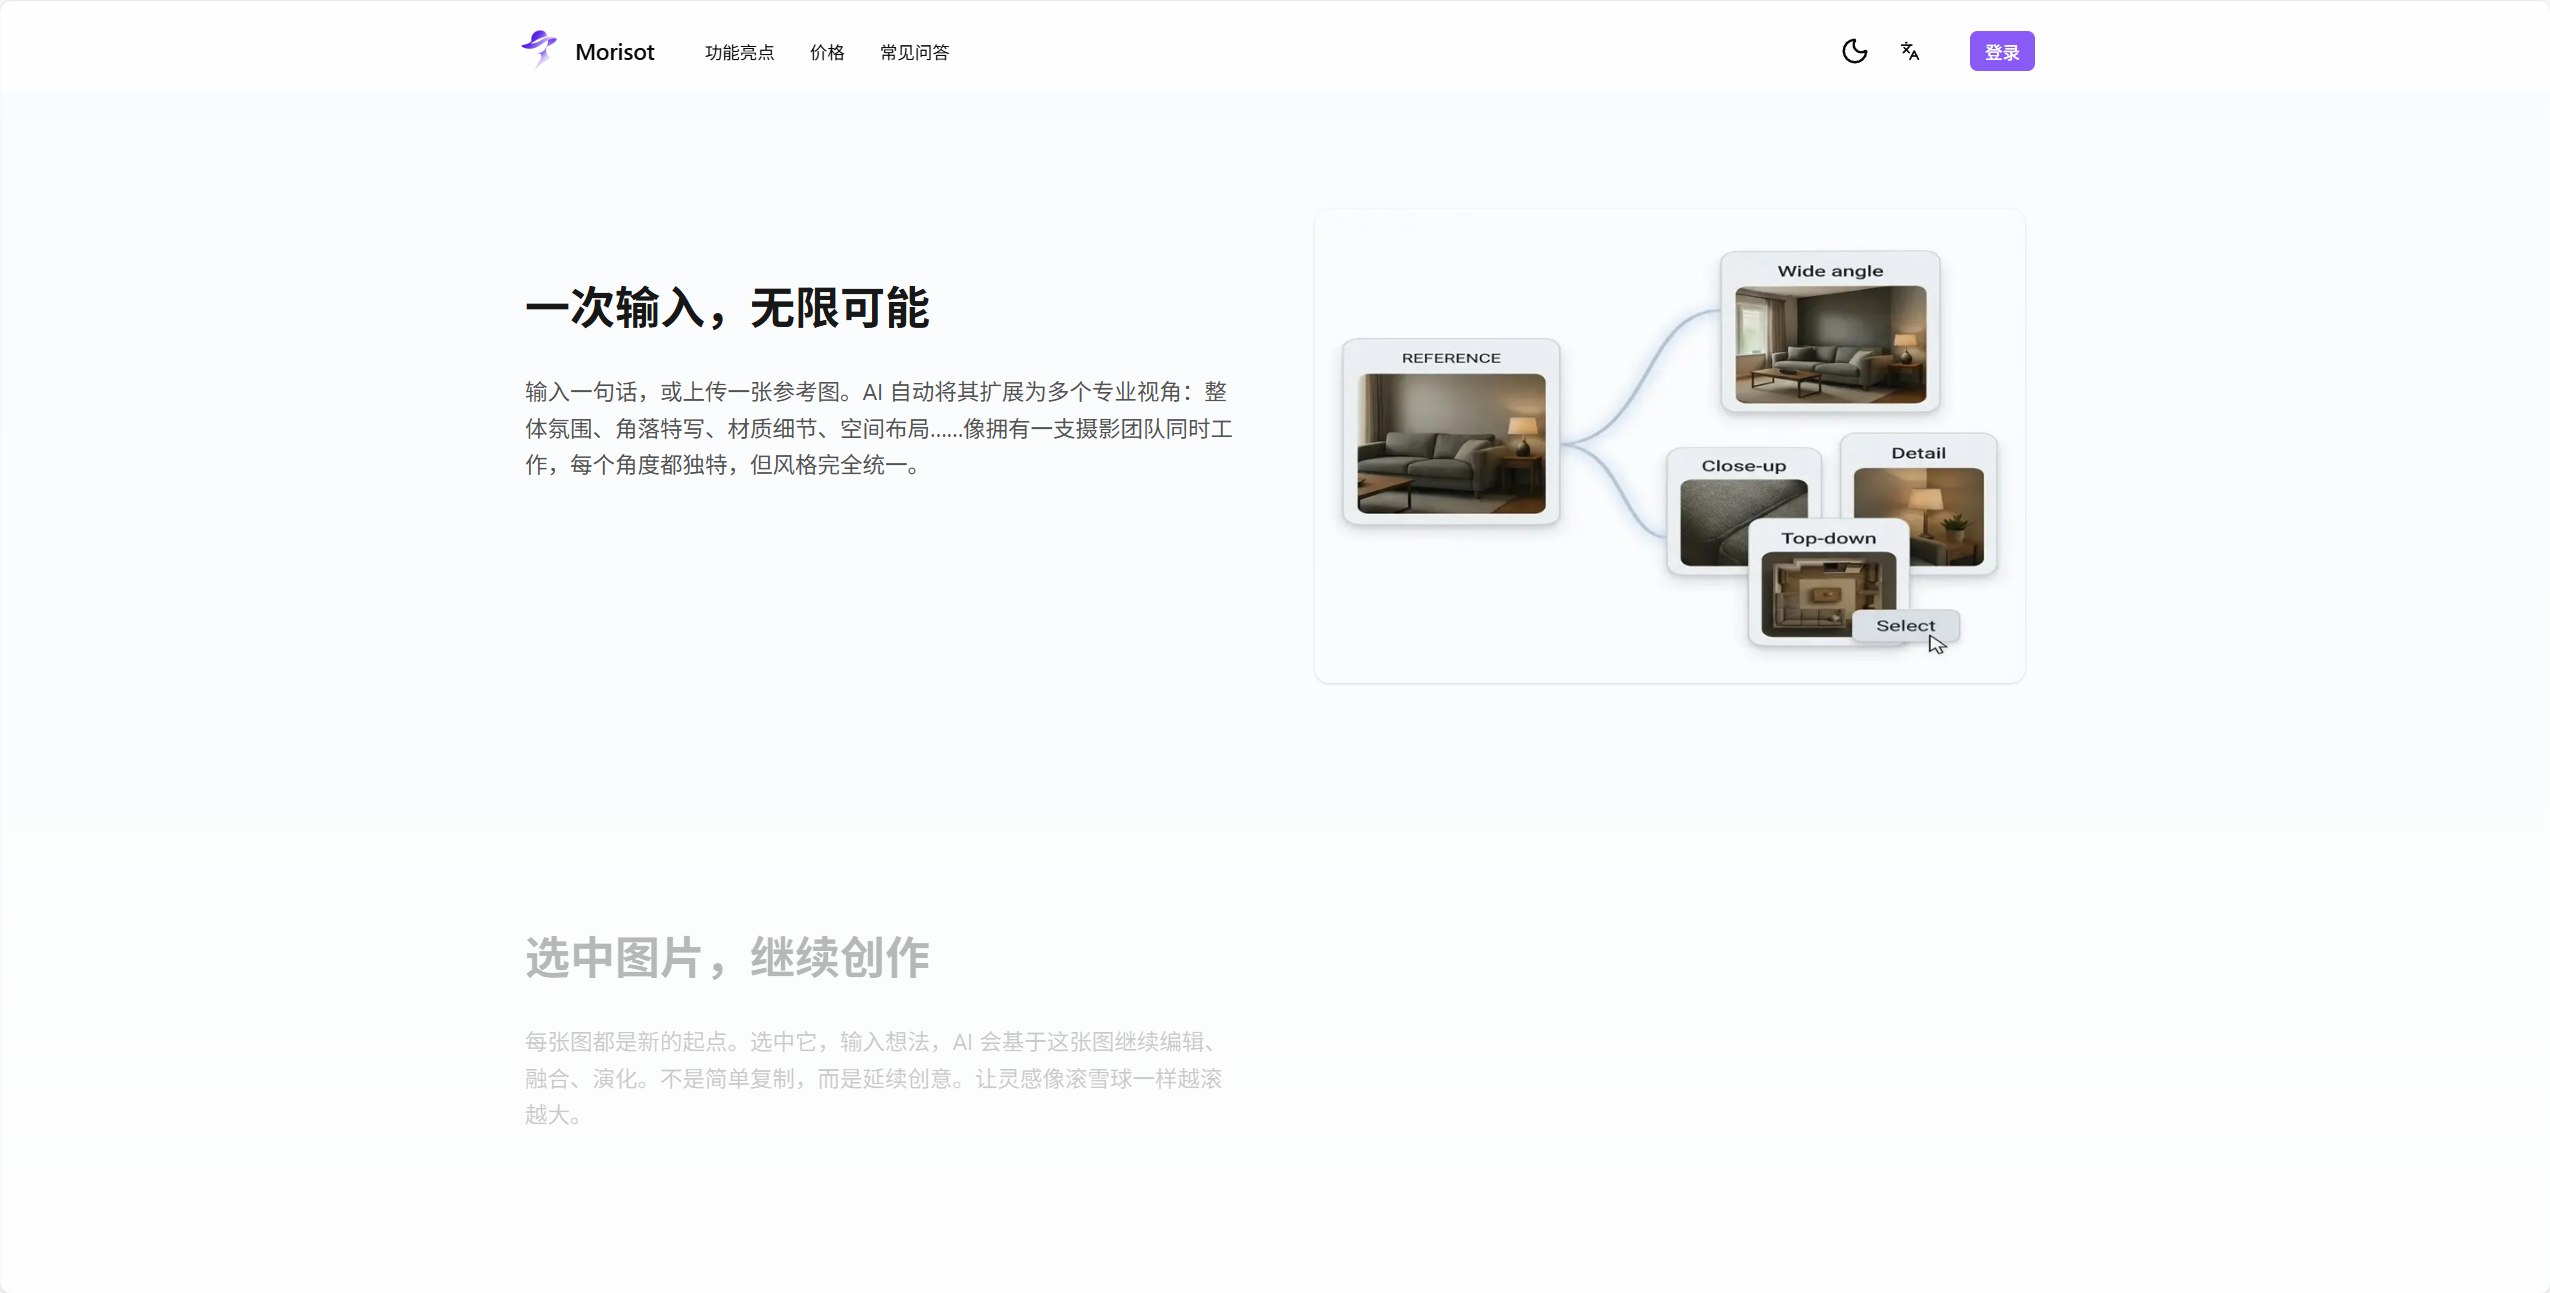Viewport: 2550px width, 1293px height.
Task: Click the 一次输入，无限可能 heading
Action: click(x=728, y=308)
